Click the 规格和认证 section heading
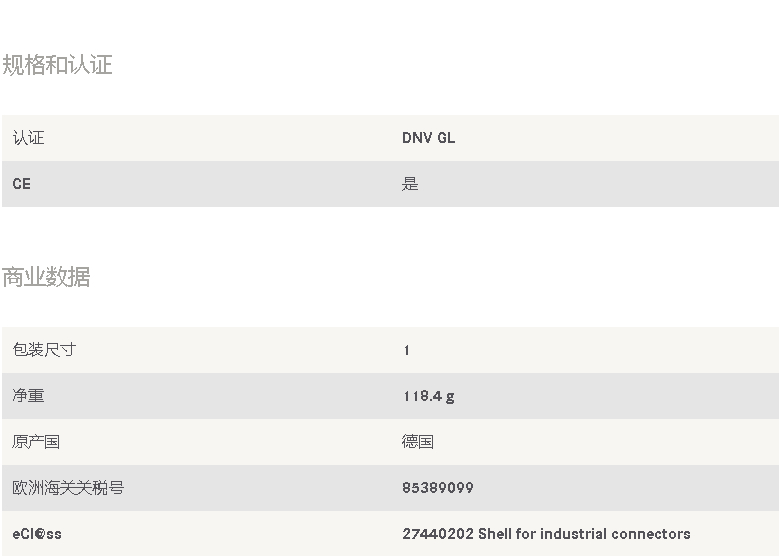 [57, 65]
